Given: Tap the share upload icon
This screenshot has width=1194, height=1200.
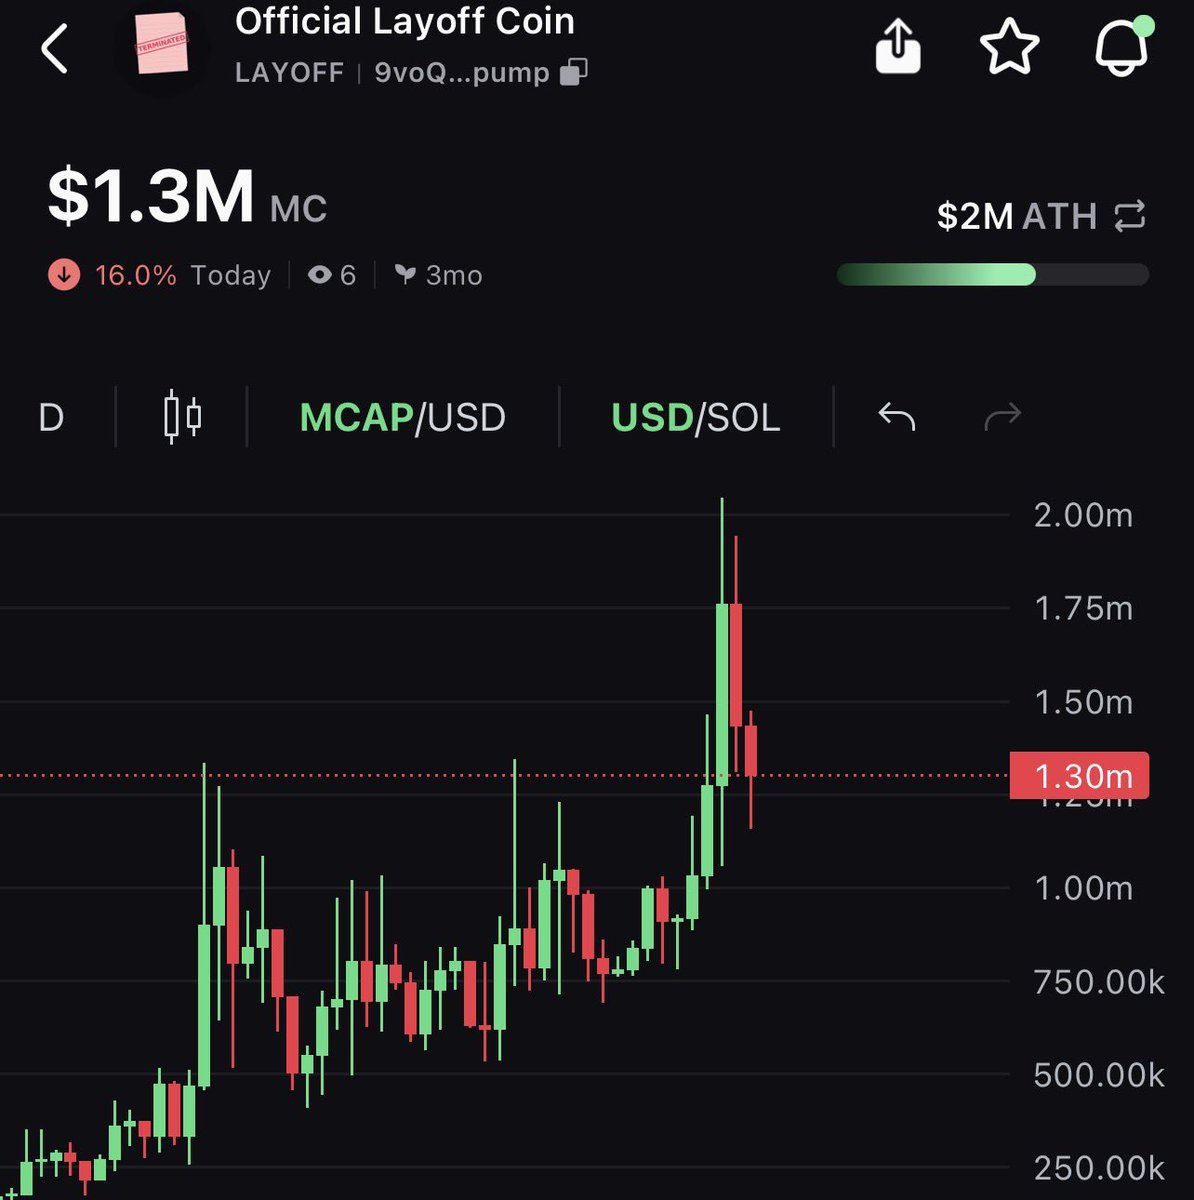Looking at the screenshot, I should [x=898, y=47].
